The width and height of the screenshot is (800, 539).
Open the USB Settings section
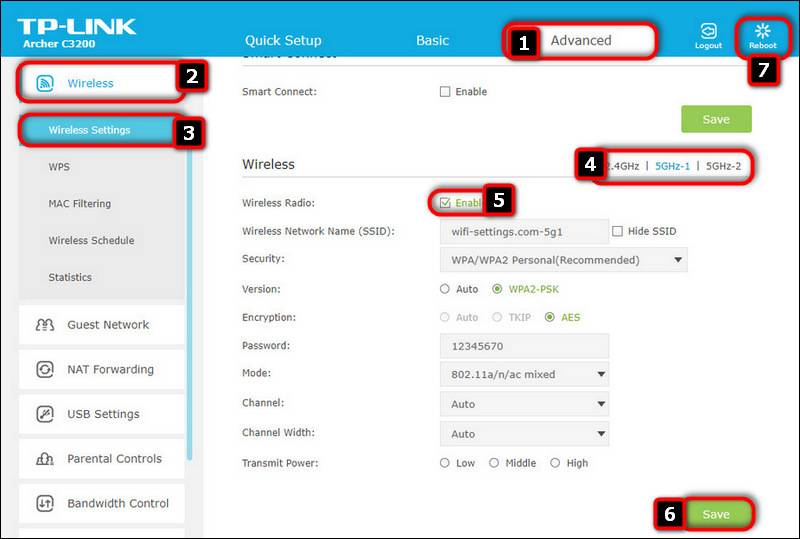coord(102,413)
